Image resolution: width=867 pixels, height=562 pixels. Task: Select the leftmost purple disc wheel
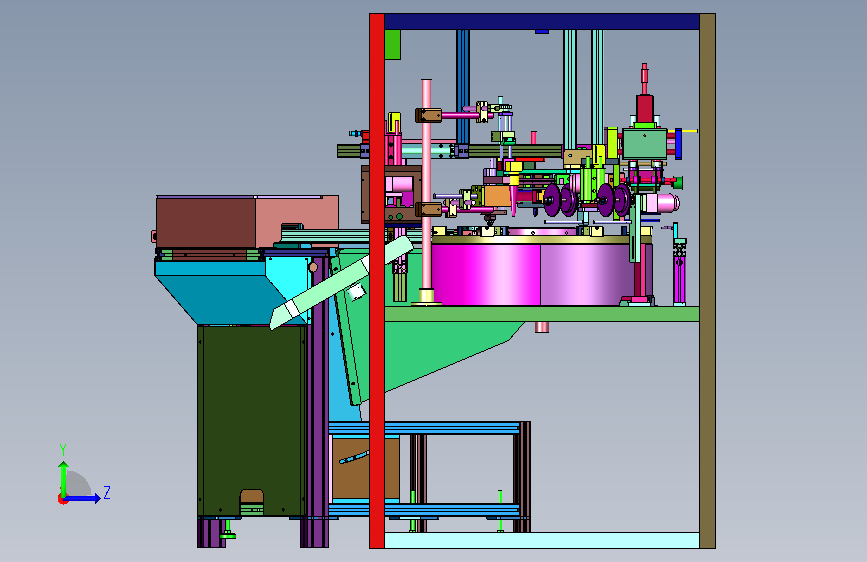coord(551,200)
